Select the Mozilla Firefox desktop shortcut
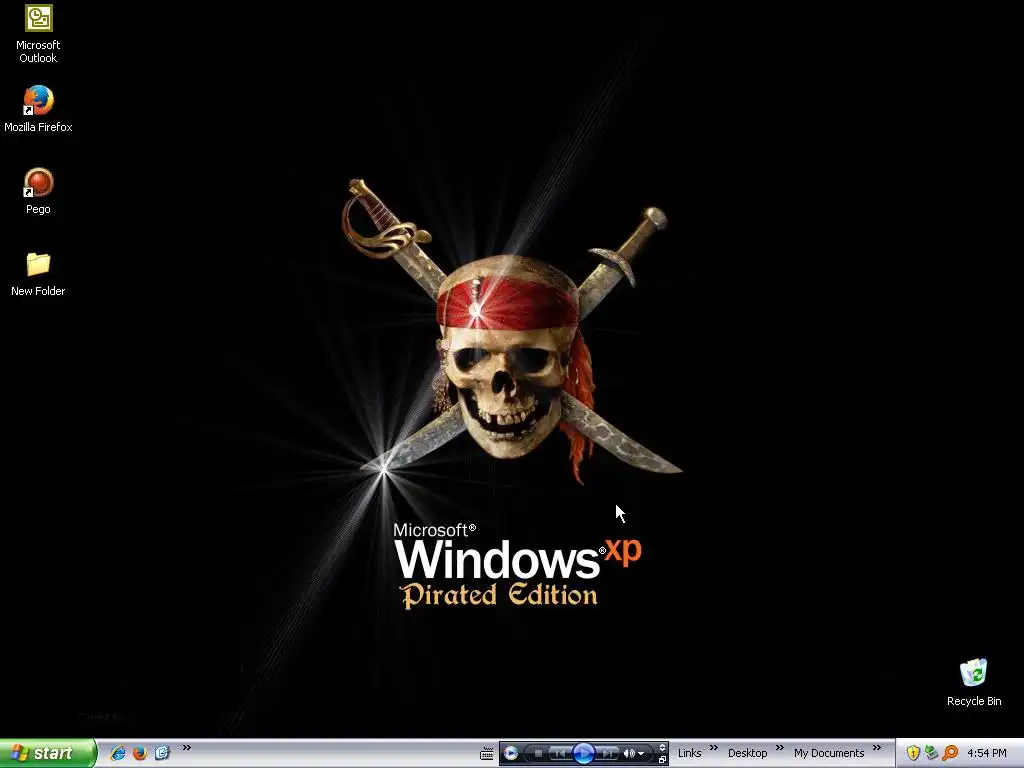The height and width of the screenshot is (768, 1024). click(38, 109)
